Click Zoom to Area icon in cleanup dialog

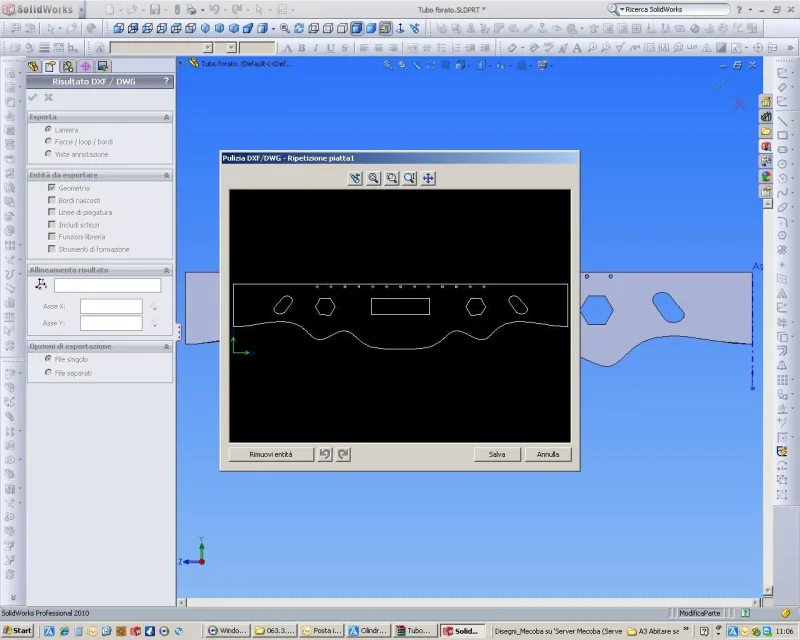(x=391, y=178)
